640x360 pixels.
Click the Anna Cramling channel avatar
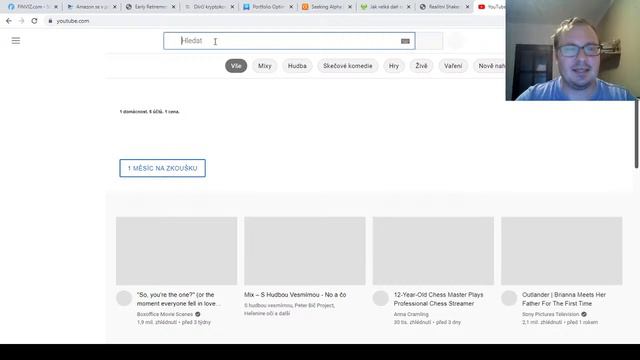380,298
